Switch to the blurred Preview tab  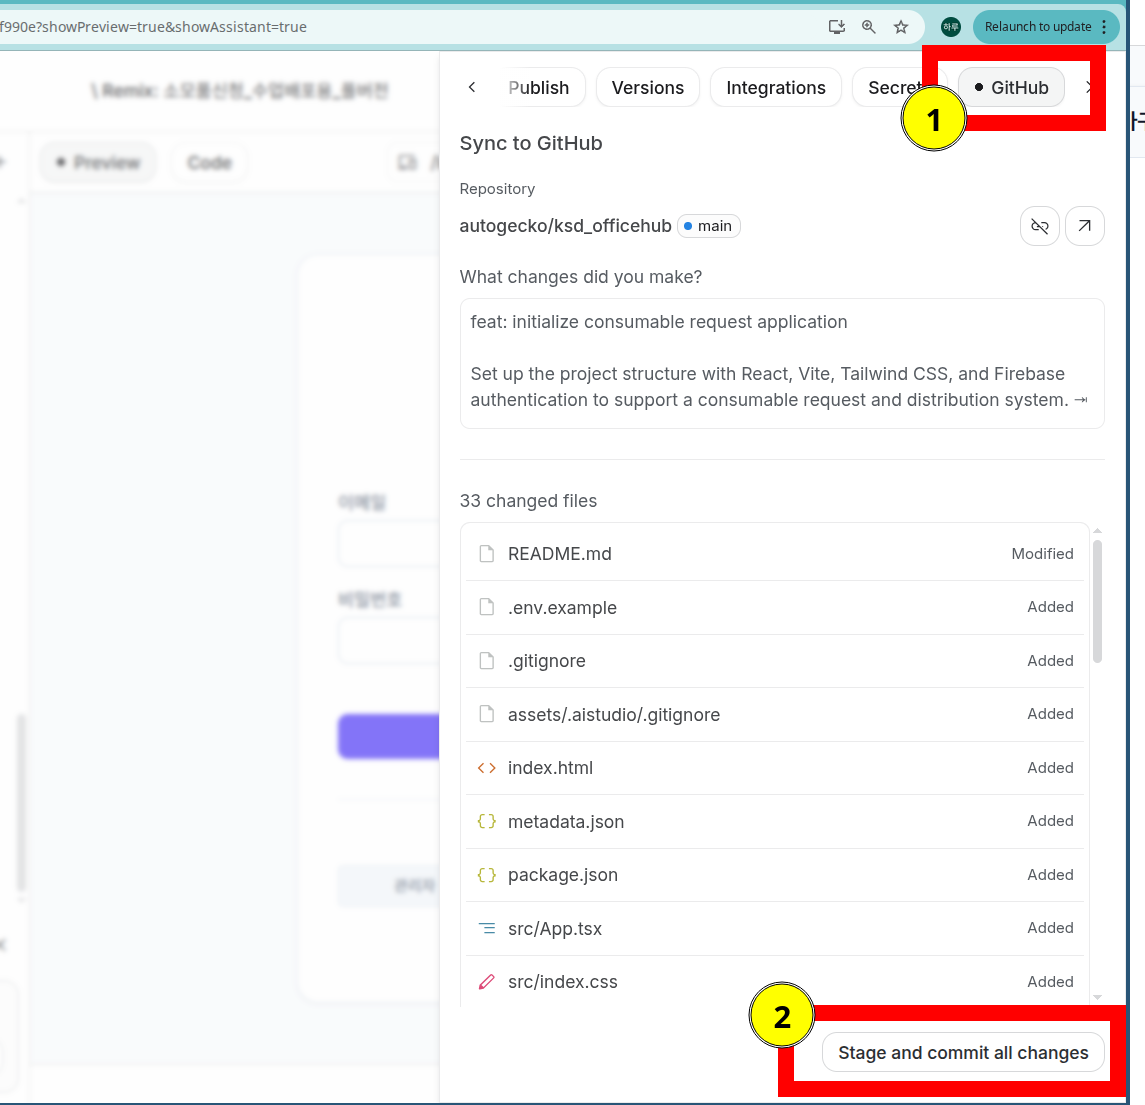point(99,162)
